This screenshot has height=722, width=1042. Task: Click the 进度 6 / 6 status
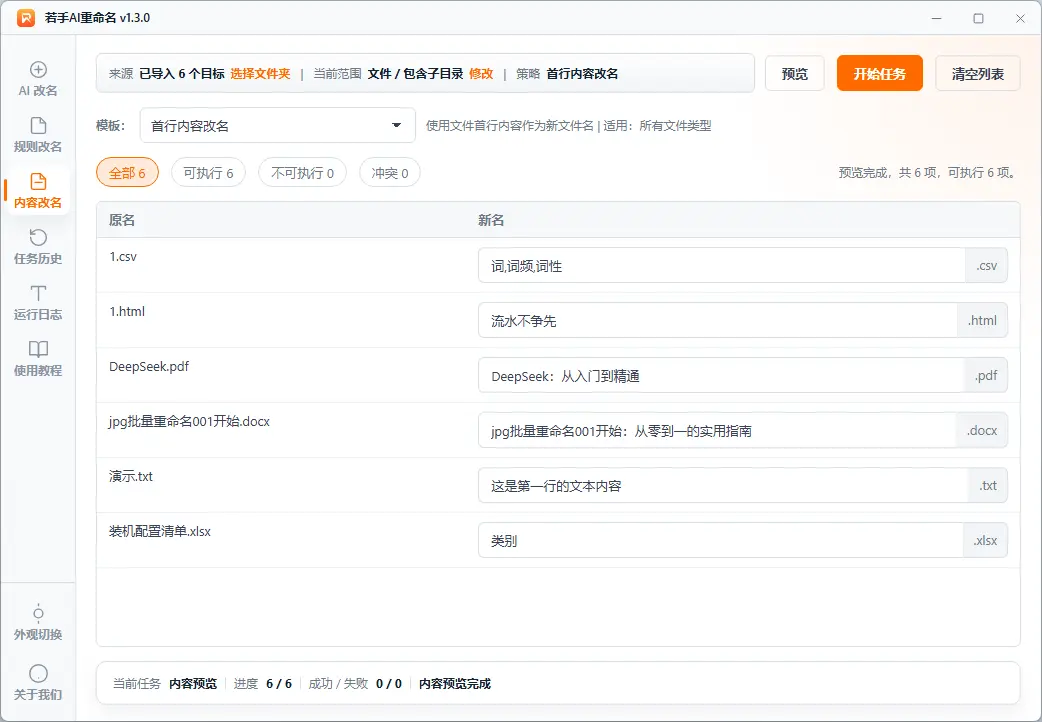262,683
